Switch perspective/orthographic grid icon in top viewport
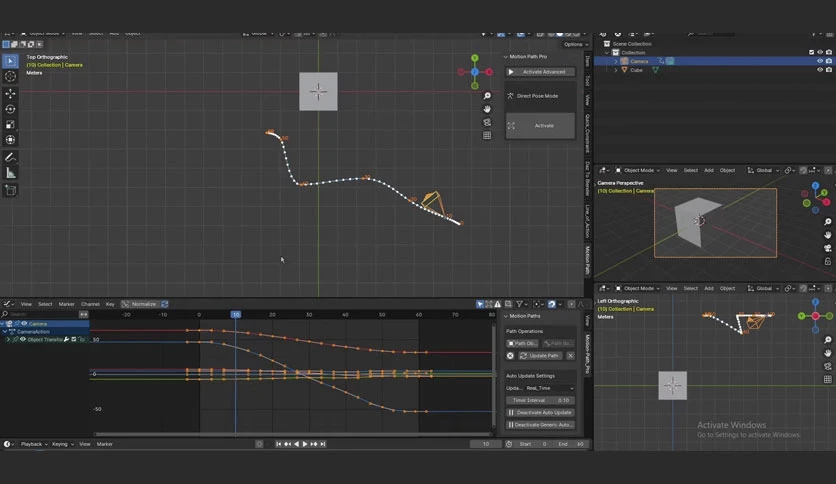836x484 pixels. [487, 135]
